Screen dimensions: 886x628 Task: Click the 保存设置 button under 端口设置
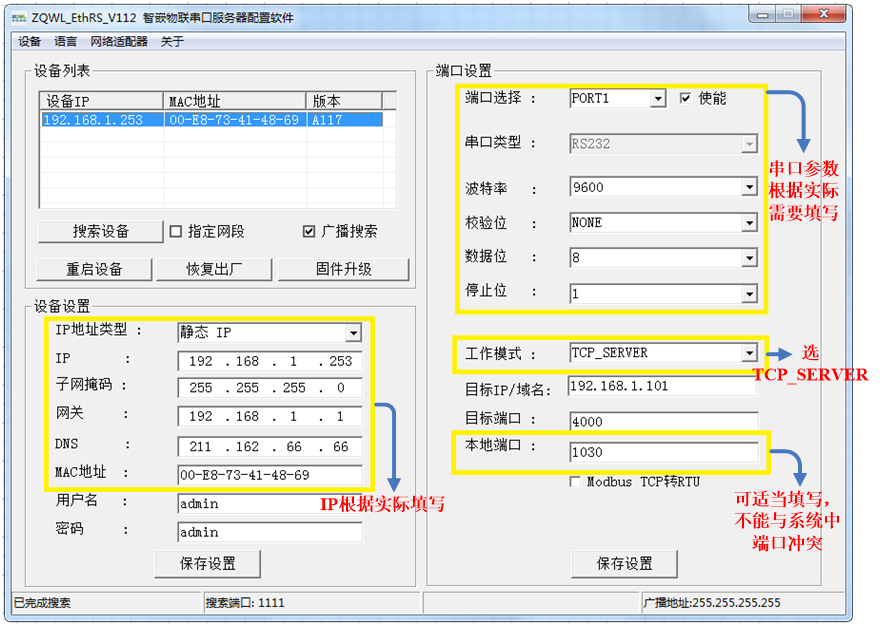click(625, 564)
